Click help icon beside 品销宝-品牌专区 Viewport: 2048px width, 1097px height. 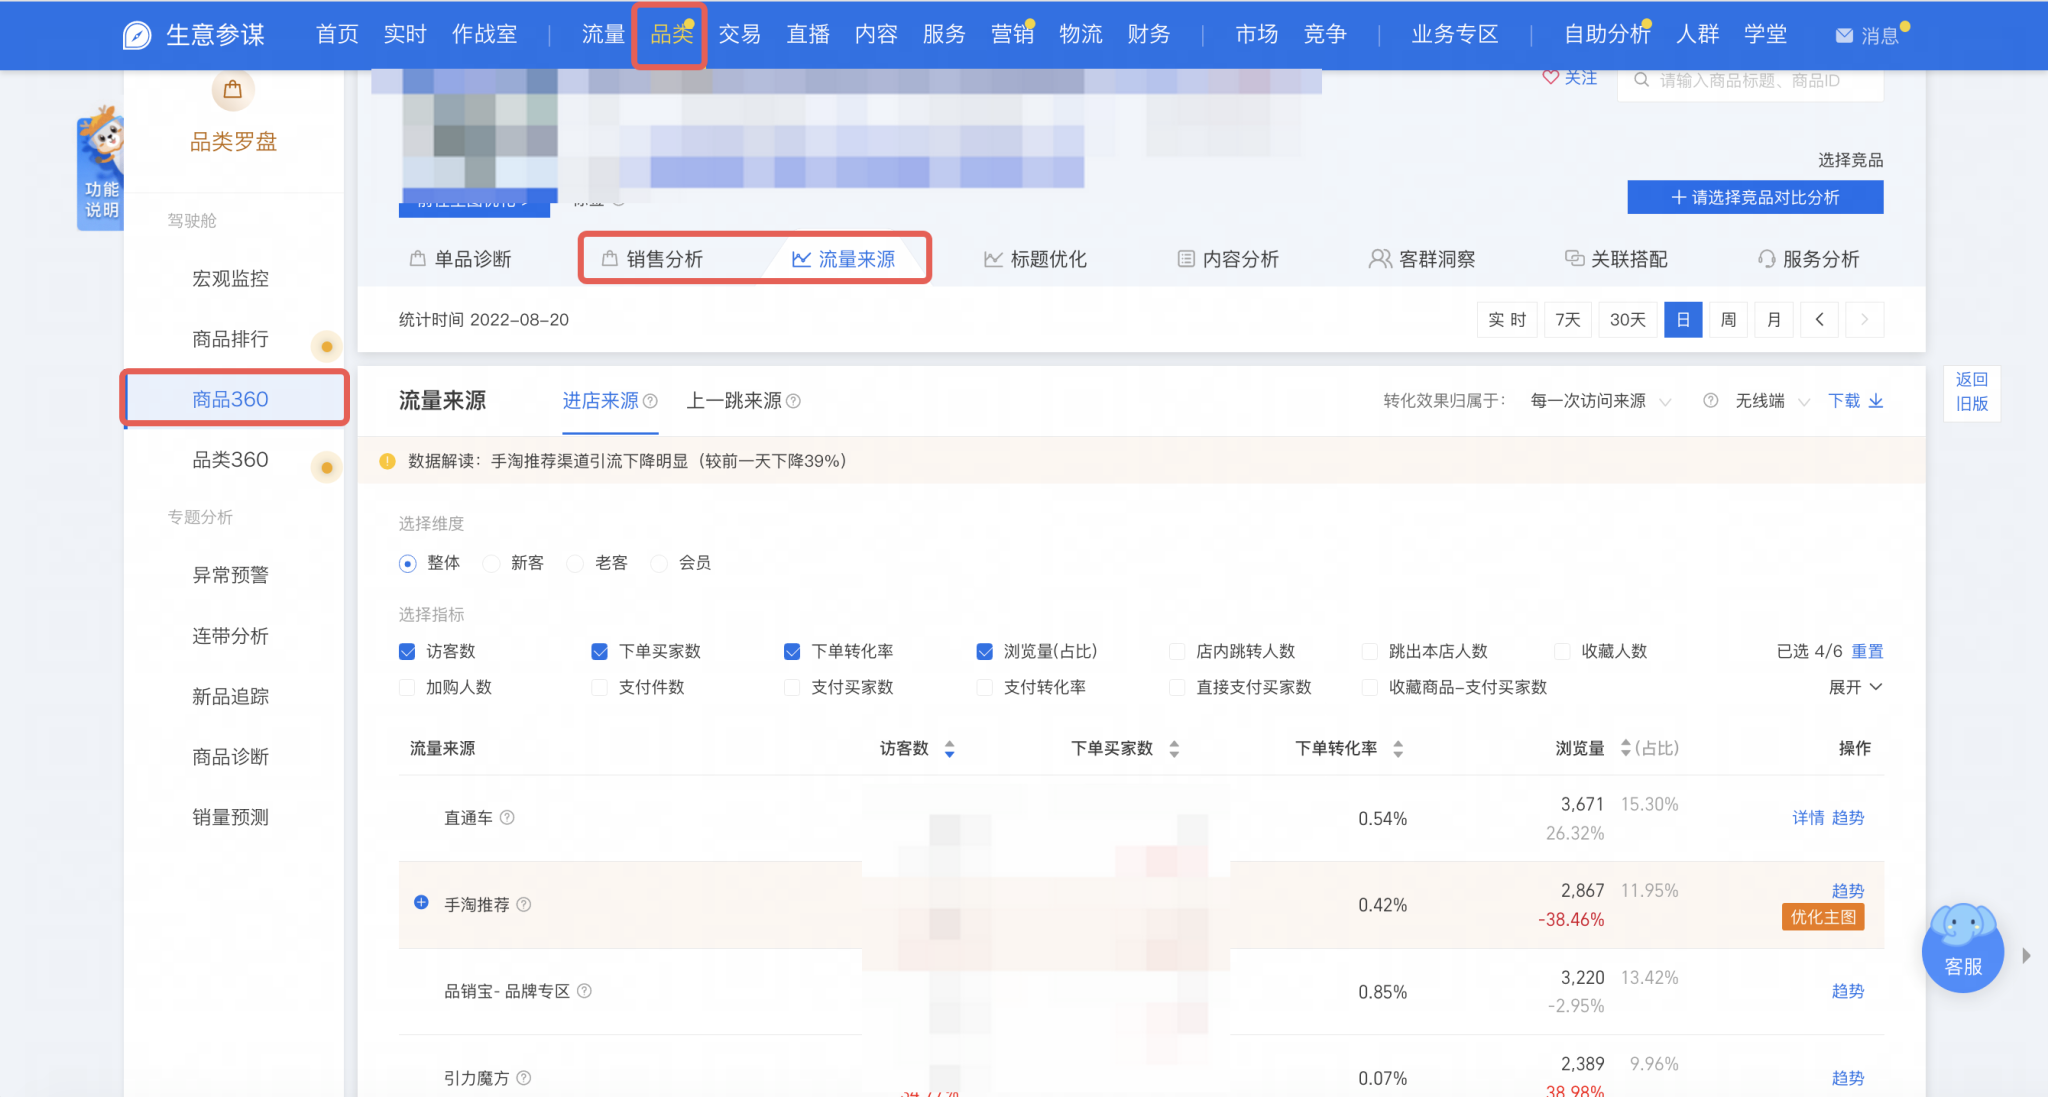[x=585, y=991]
